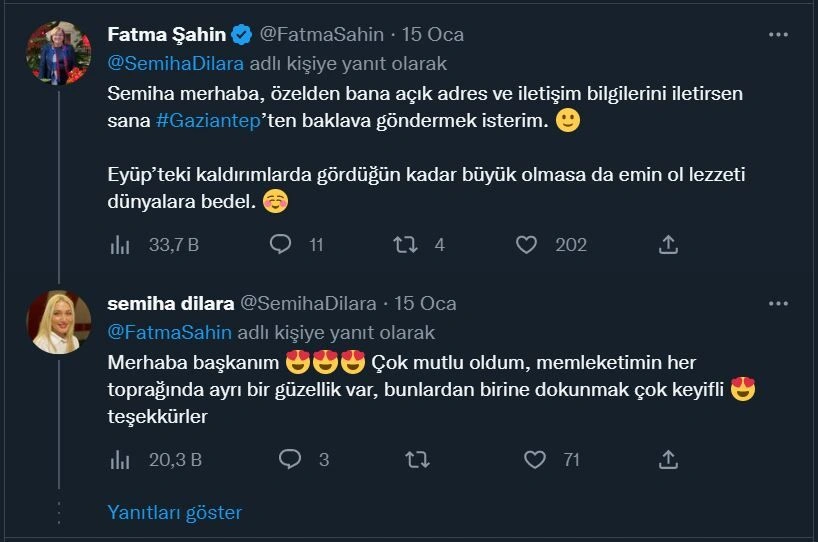818x542 pixels.
Task: Open the @FatmaSahin mention in reply
Action: point(169,332)
